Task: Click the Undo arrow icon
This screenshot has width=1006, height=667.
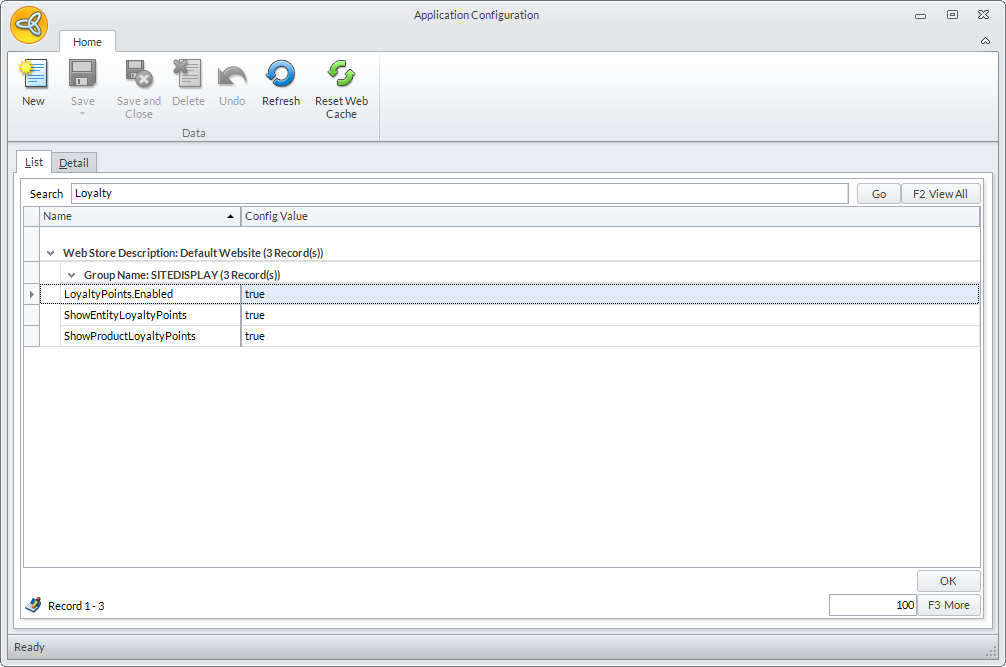Action: click(x=232, y=75)
